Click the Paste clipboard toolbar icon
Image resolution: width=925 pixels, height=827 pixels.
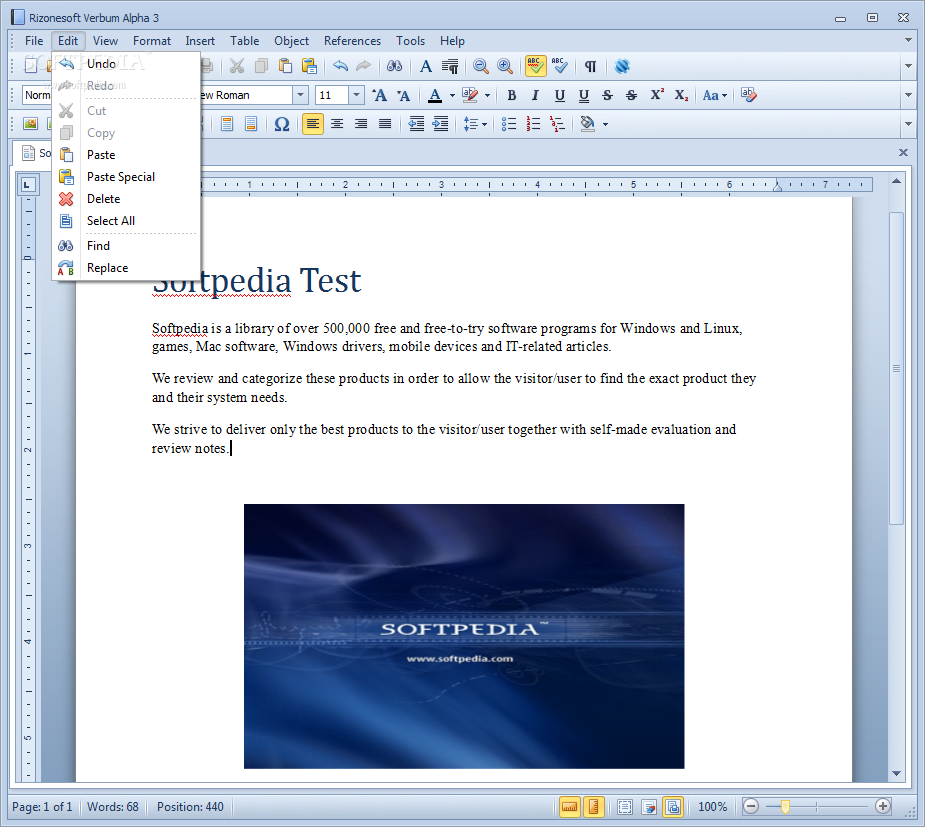(x=286, y=66)
